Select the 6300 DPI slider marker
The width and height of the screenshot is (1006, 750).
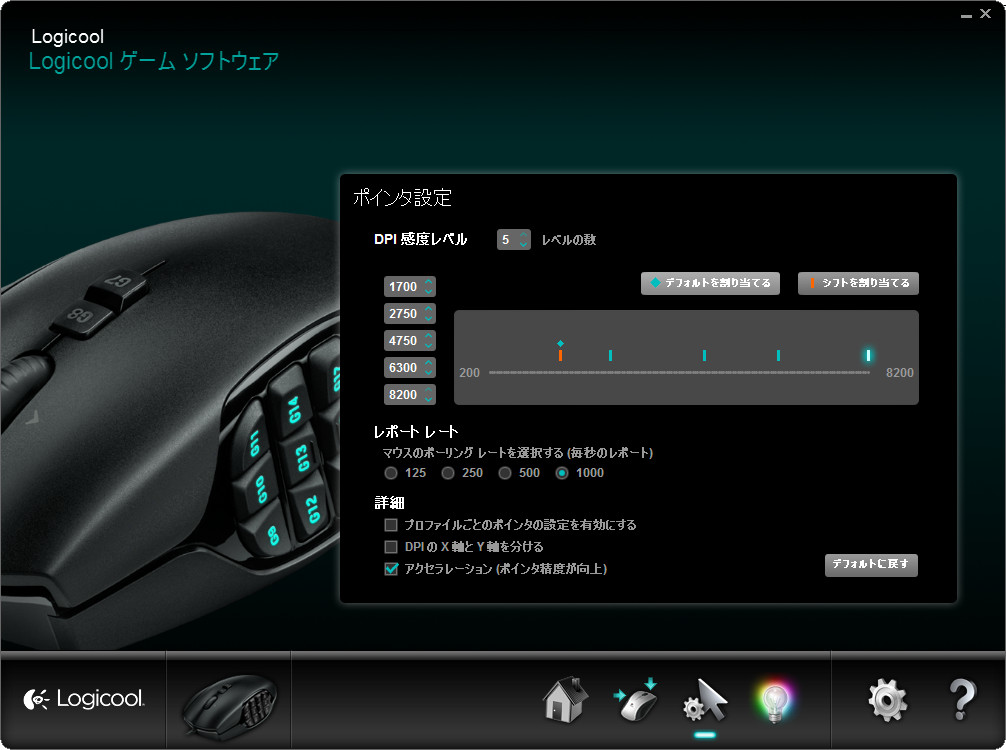point(778,355)
